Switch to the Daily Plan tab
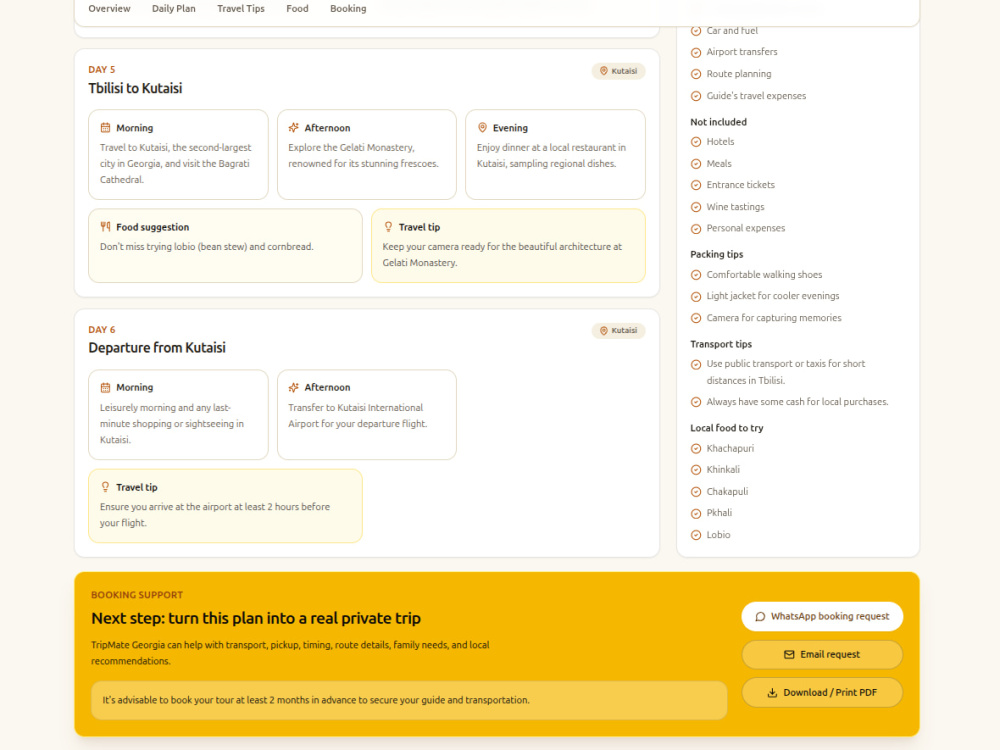This screenshot has width=1000, height=750. [x=173, y=8]
